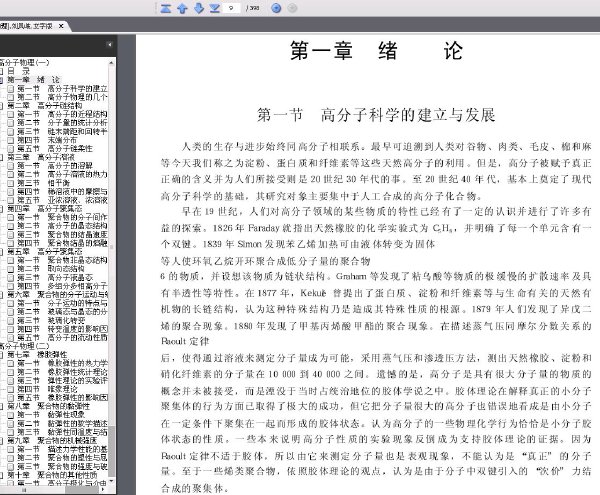Click bookmarks panel horizontal scroll-right arrow

[102, 490]
